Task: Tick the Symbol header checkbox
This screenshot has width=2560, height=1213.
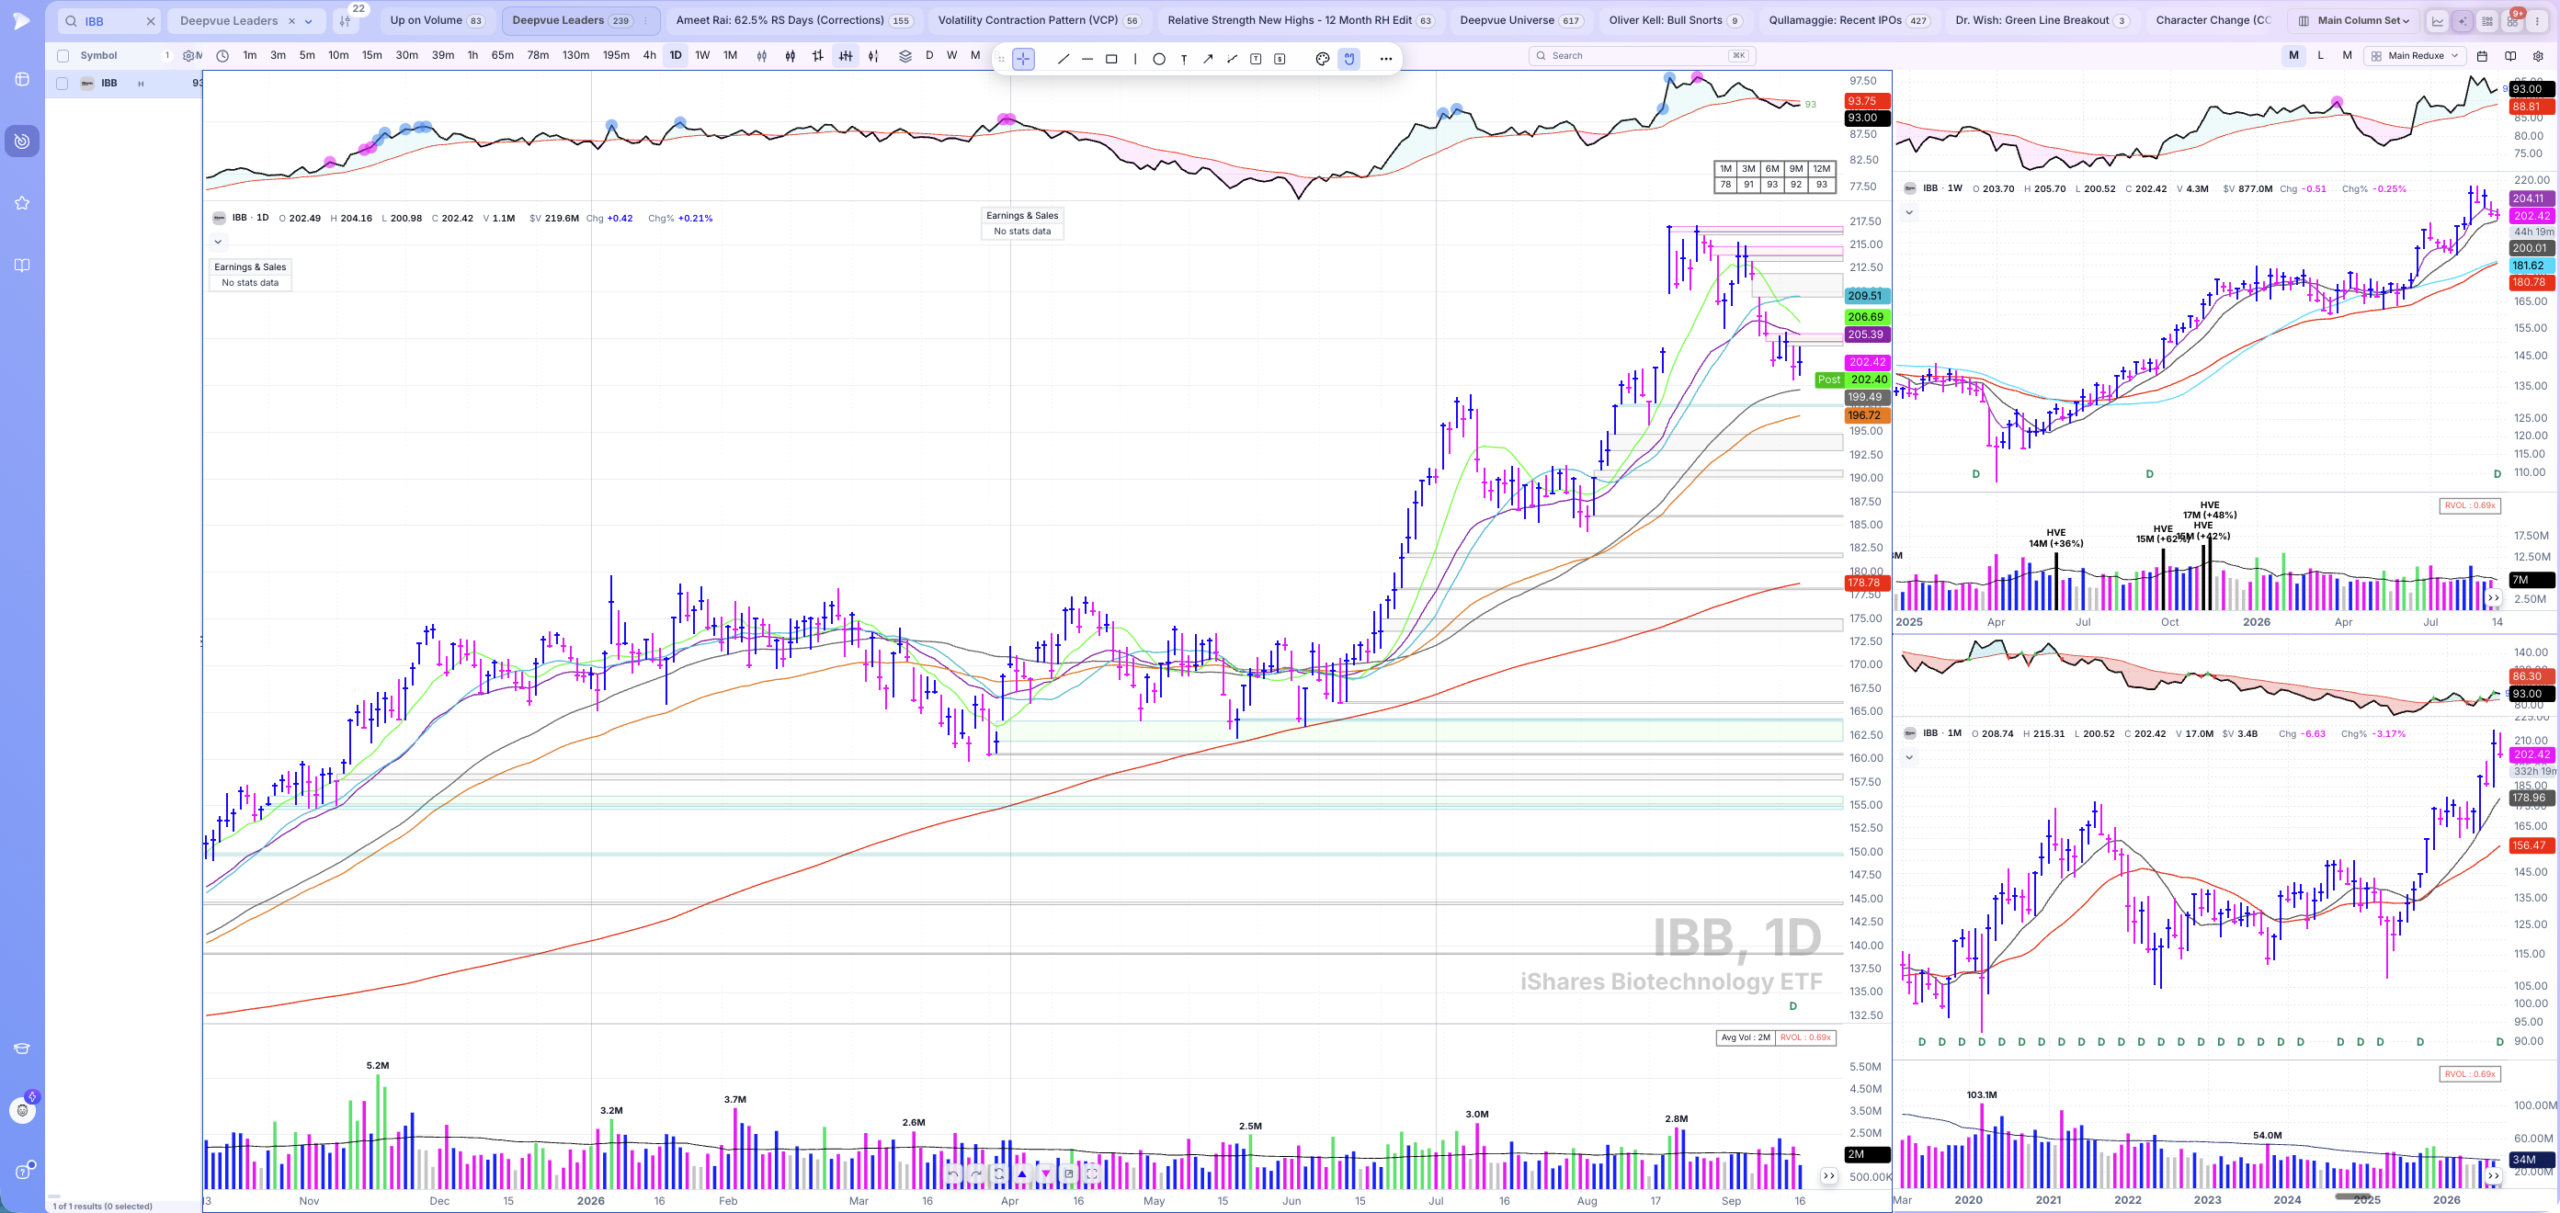Action: (63, 56)
